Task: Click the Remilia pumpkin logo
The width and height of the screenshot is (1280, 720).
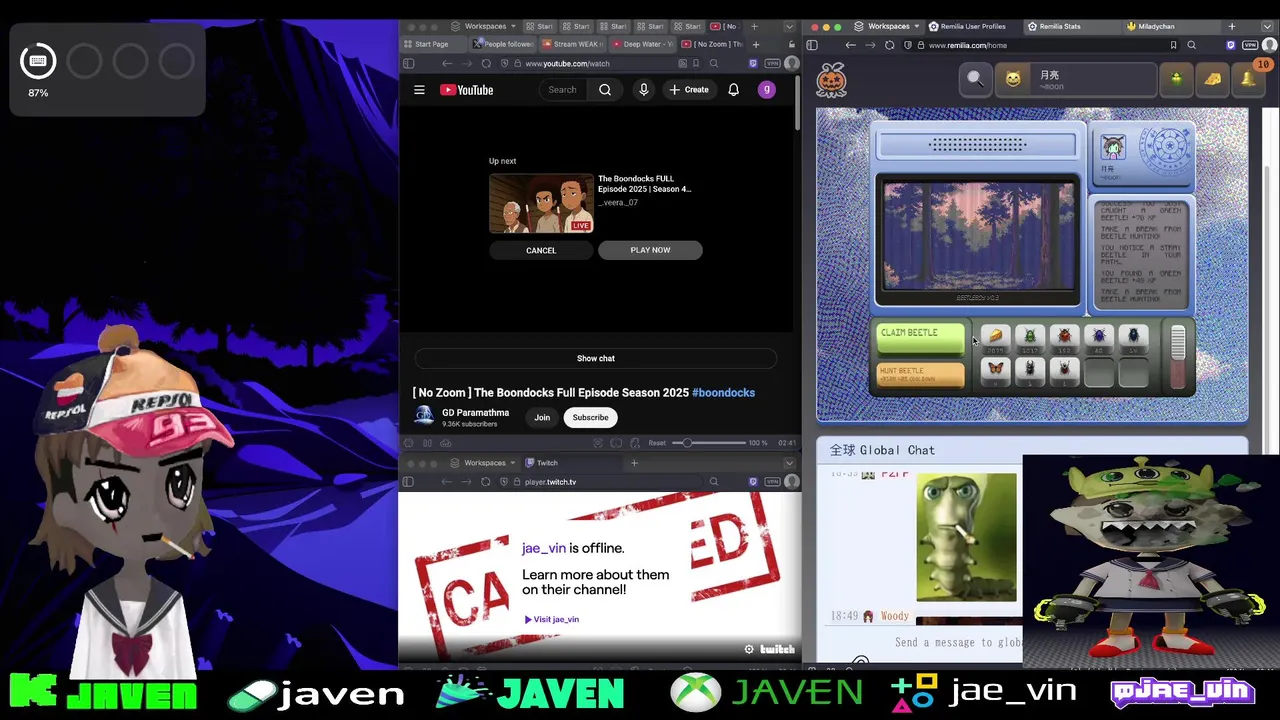Action: (x=831, y=79)
